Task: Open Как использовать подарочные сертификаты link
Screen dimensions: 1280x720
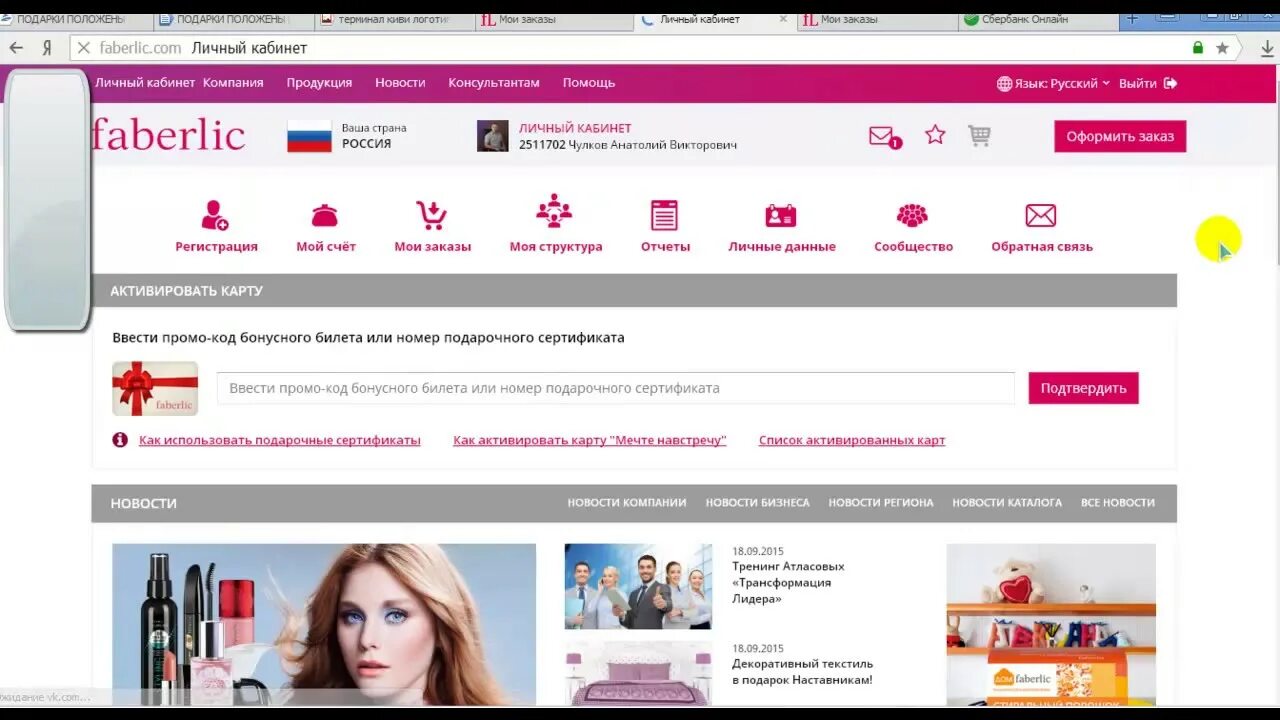Action: (280, 440)
